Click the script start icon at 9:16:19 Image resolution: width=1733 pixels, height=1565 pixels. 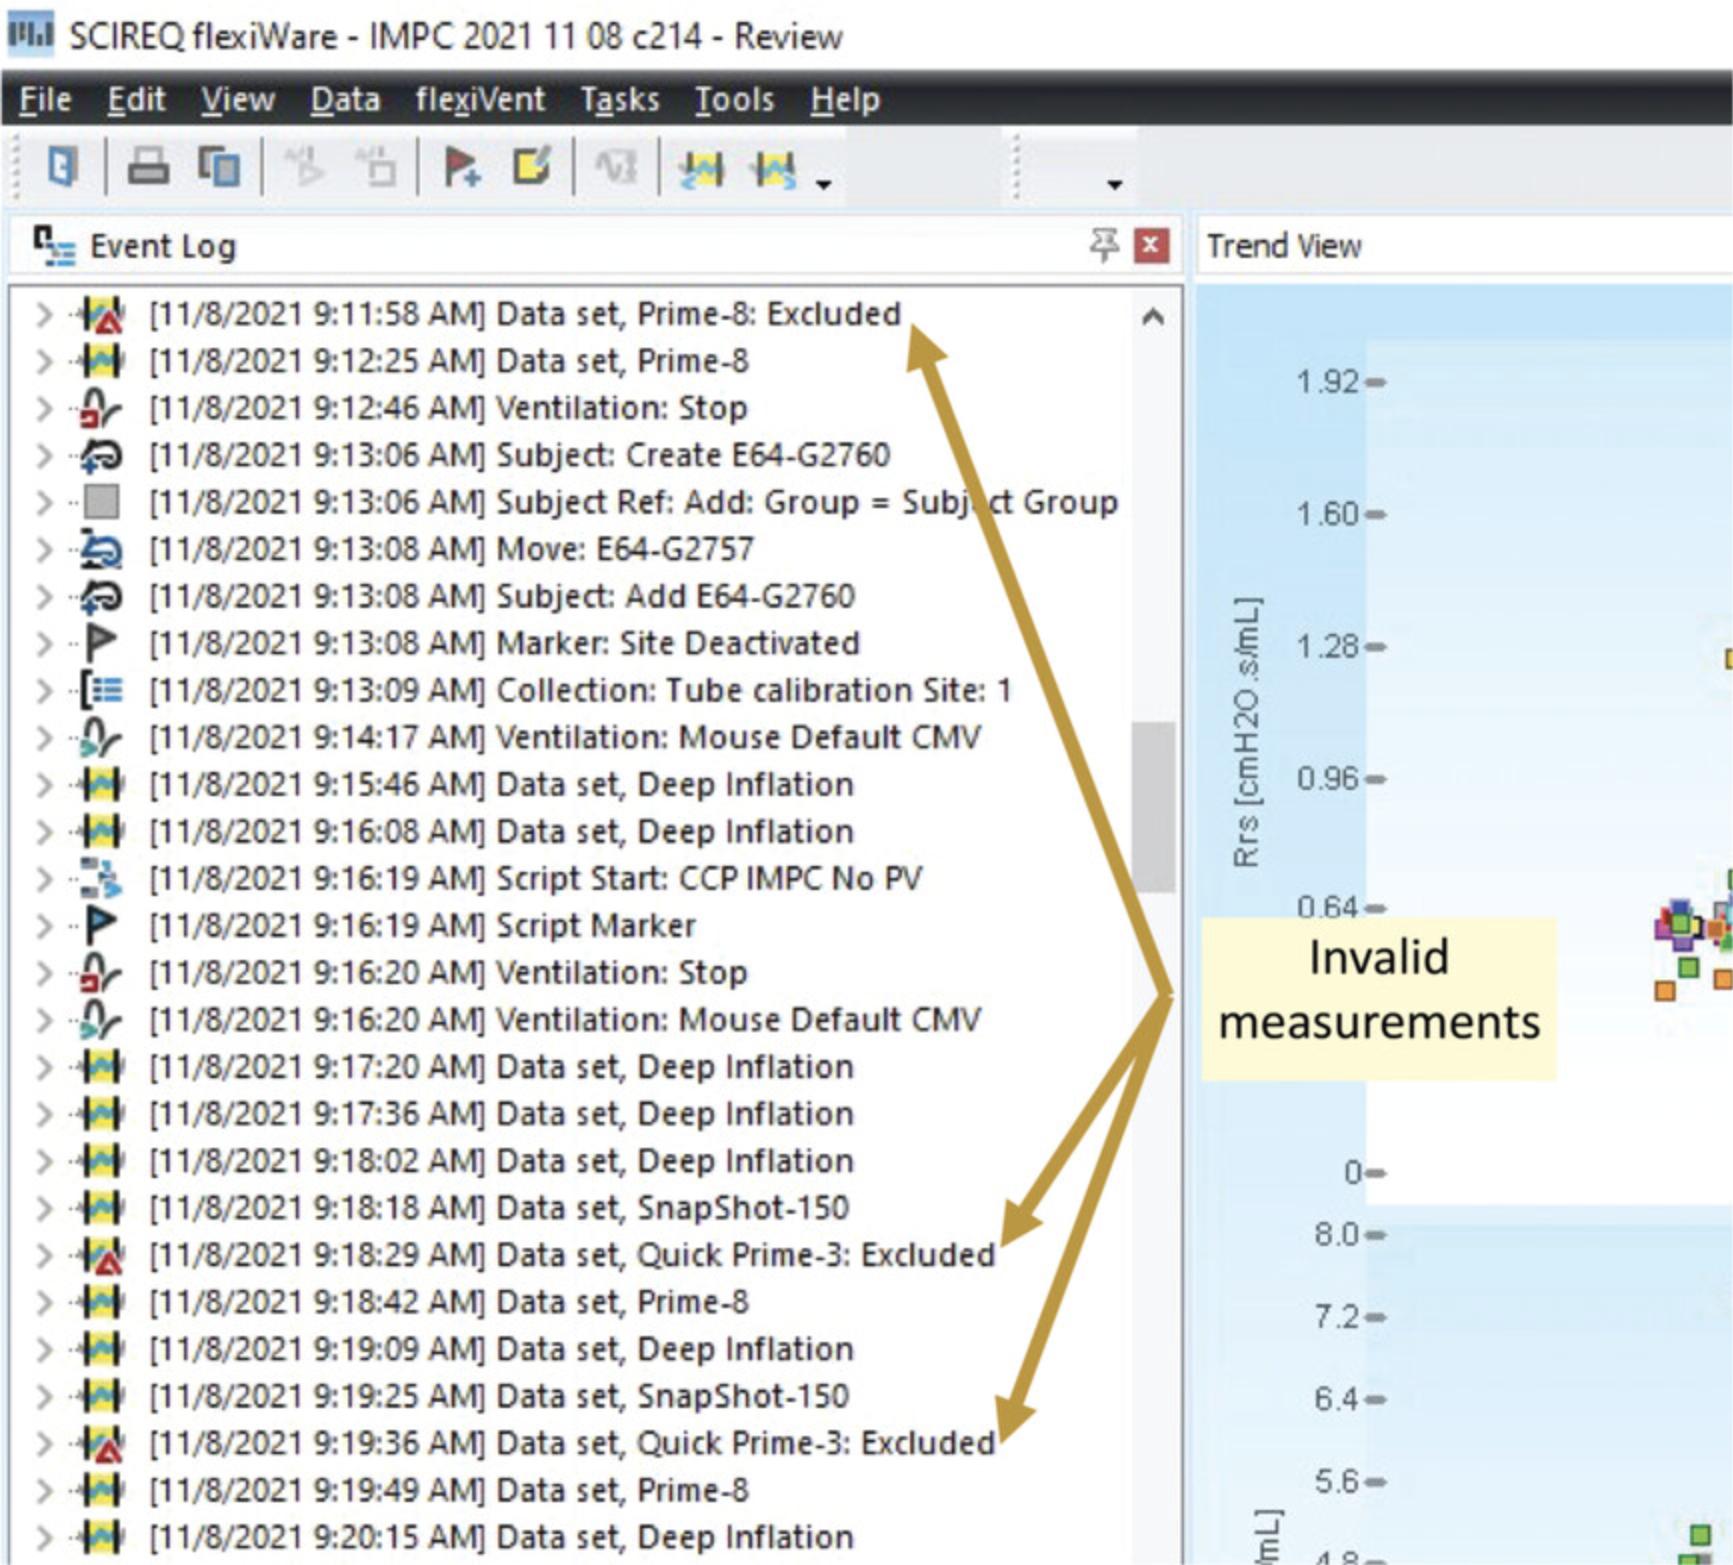pos(102,878)
